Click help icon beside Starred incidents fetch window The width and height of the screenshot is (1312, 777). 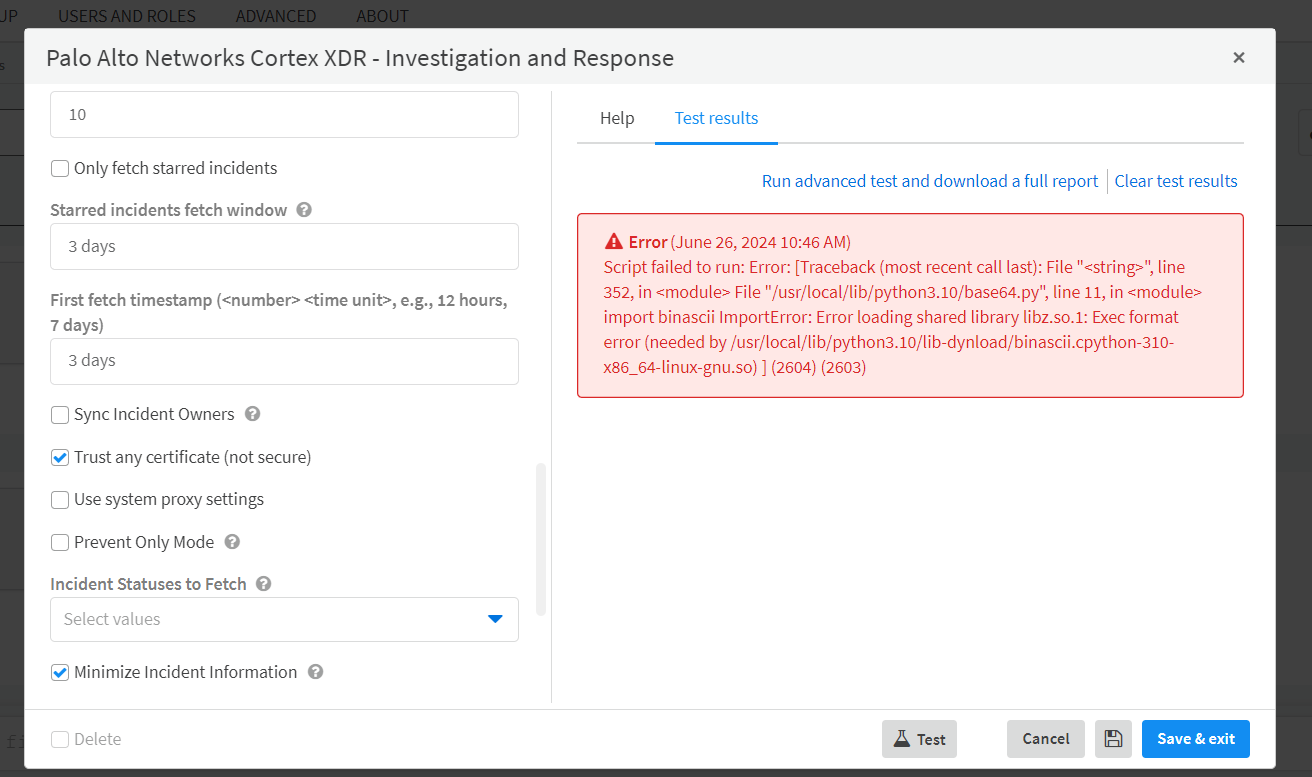(x=304, y=210)
